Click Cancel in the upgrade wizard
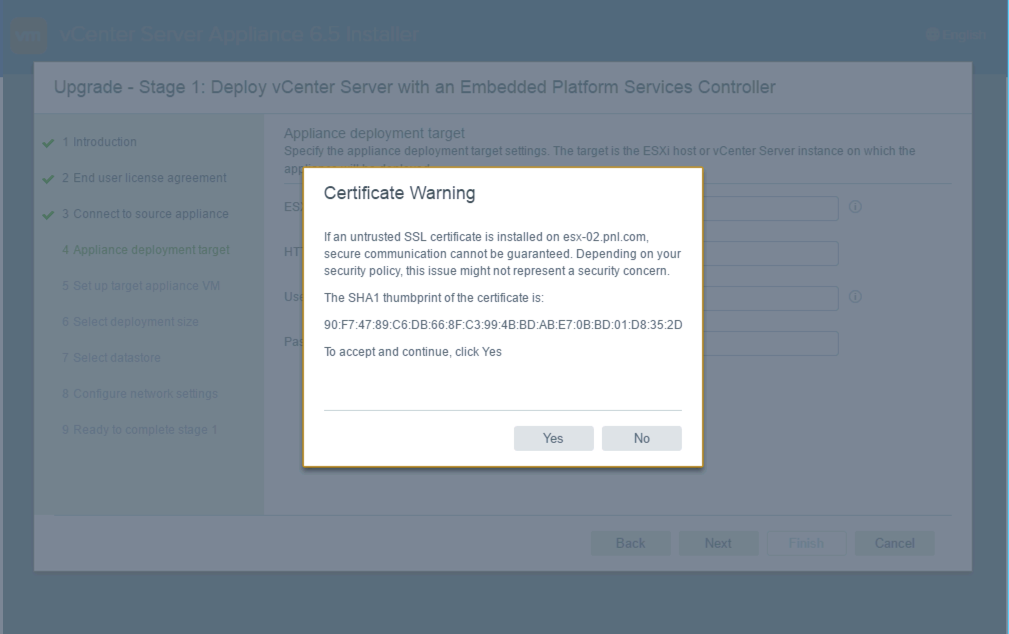Viewport: 1009px width, 634px height. pos(894,543)
